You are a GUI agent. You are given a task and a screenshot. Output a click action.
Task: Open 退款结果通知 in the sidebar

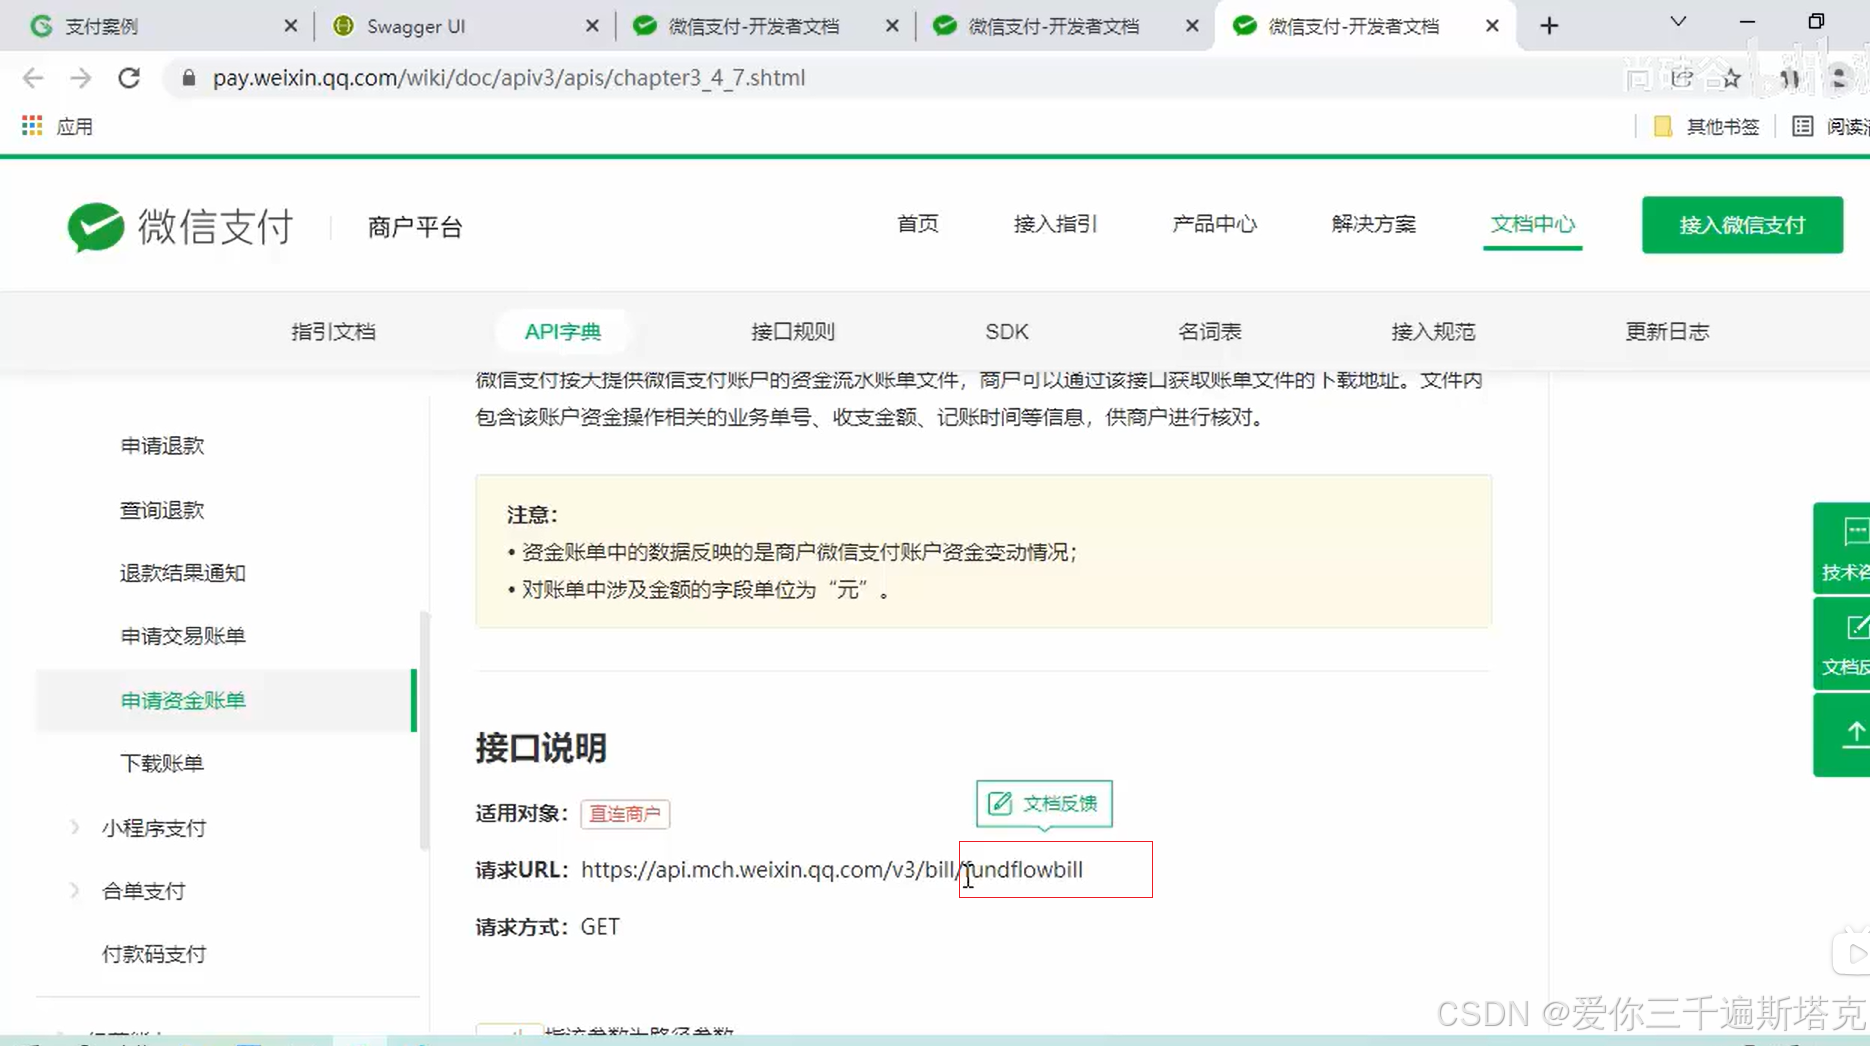(183, 572)
